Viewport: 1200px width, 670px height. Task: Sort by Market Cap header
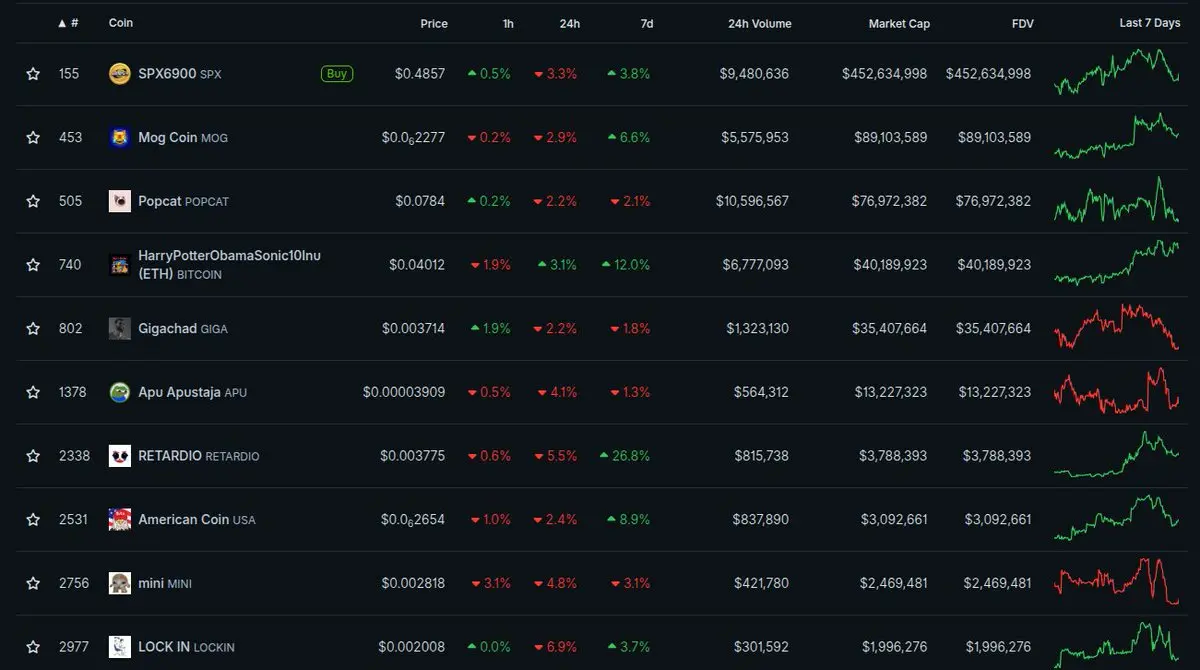tap(899, 23)
